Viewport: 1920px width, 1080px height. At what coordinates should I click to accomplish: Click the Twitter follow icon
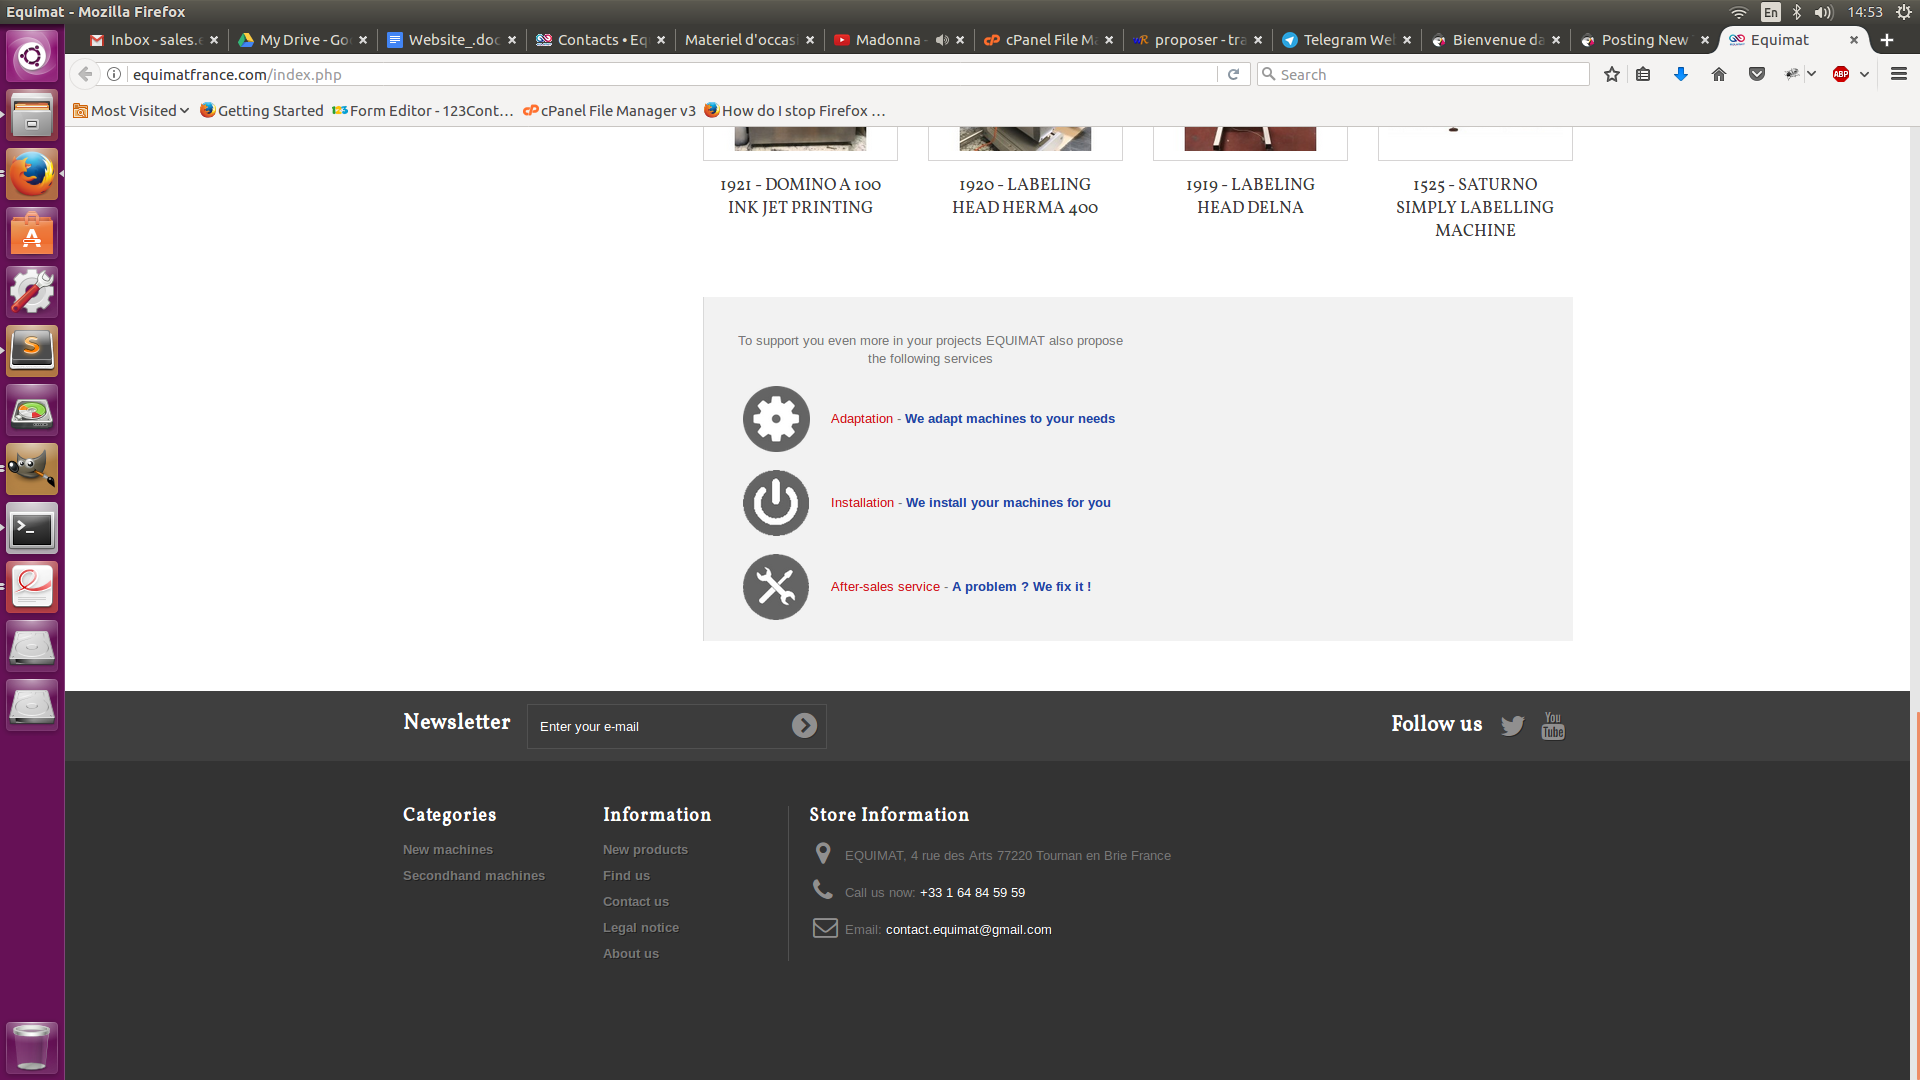1512,726
